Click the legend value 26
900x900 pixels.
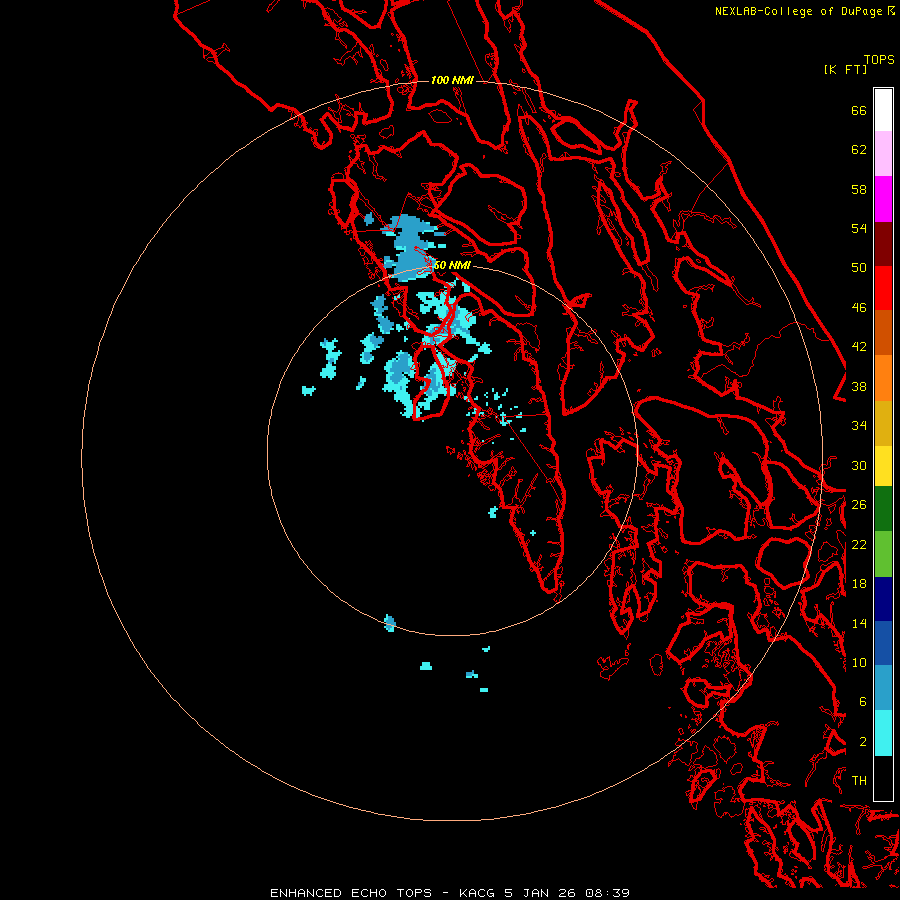859,505
